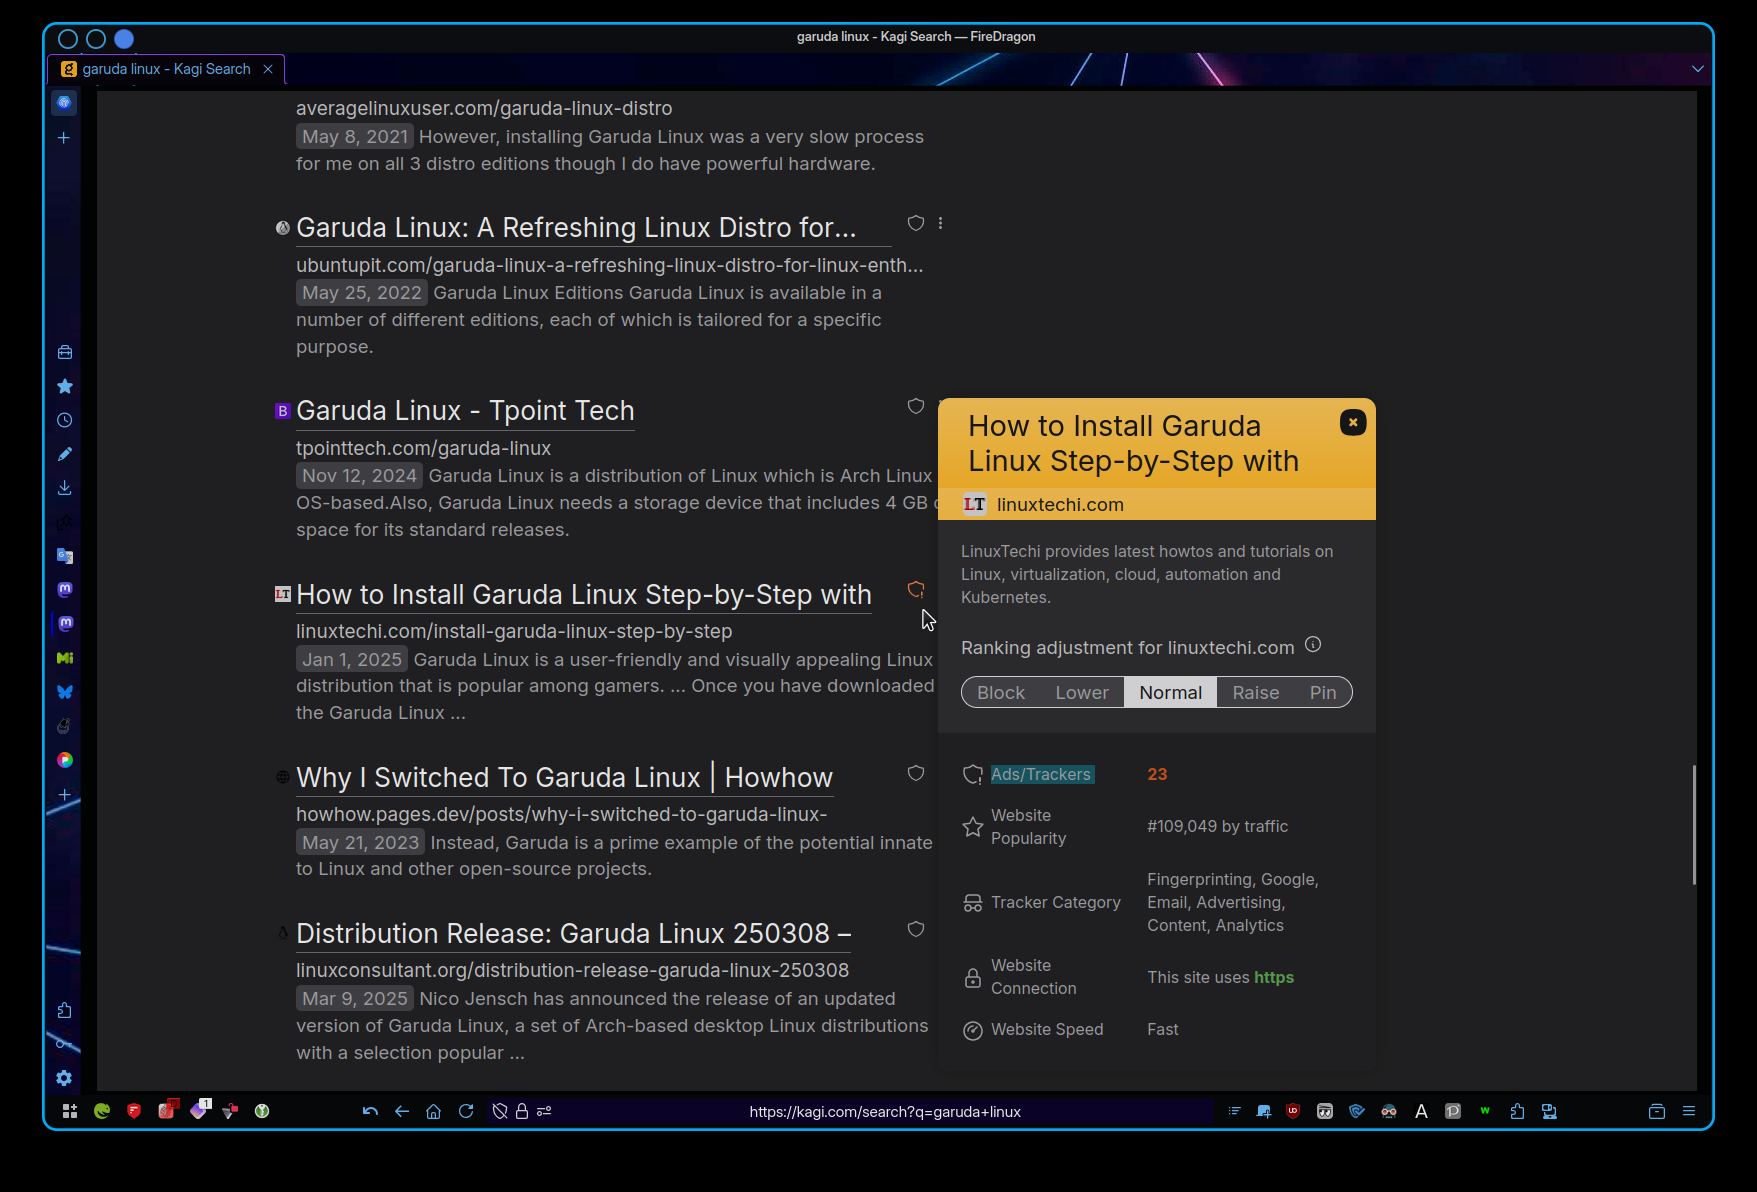1757x1192 pixels.
Task: Click averagelinuxuser.com/garuda-linux-distro URL text
Action: pos(484,108)
